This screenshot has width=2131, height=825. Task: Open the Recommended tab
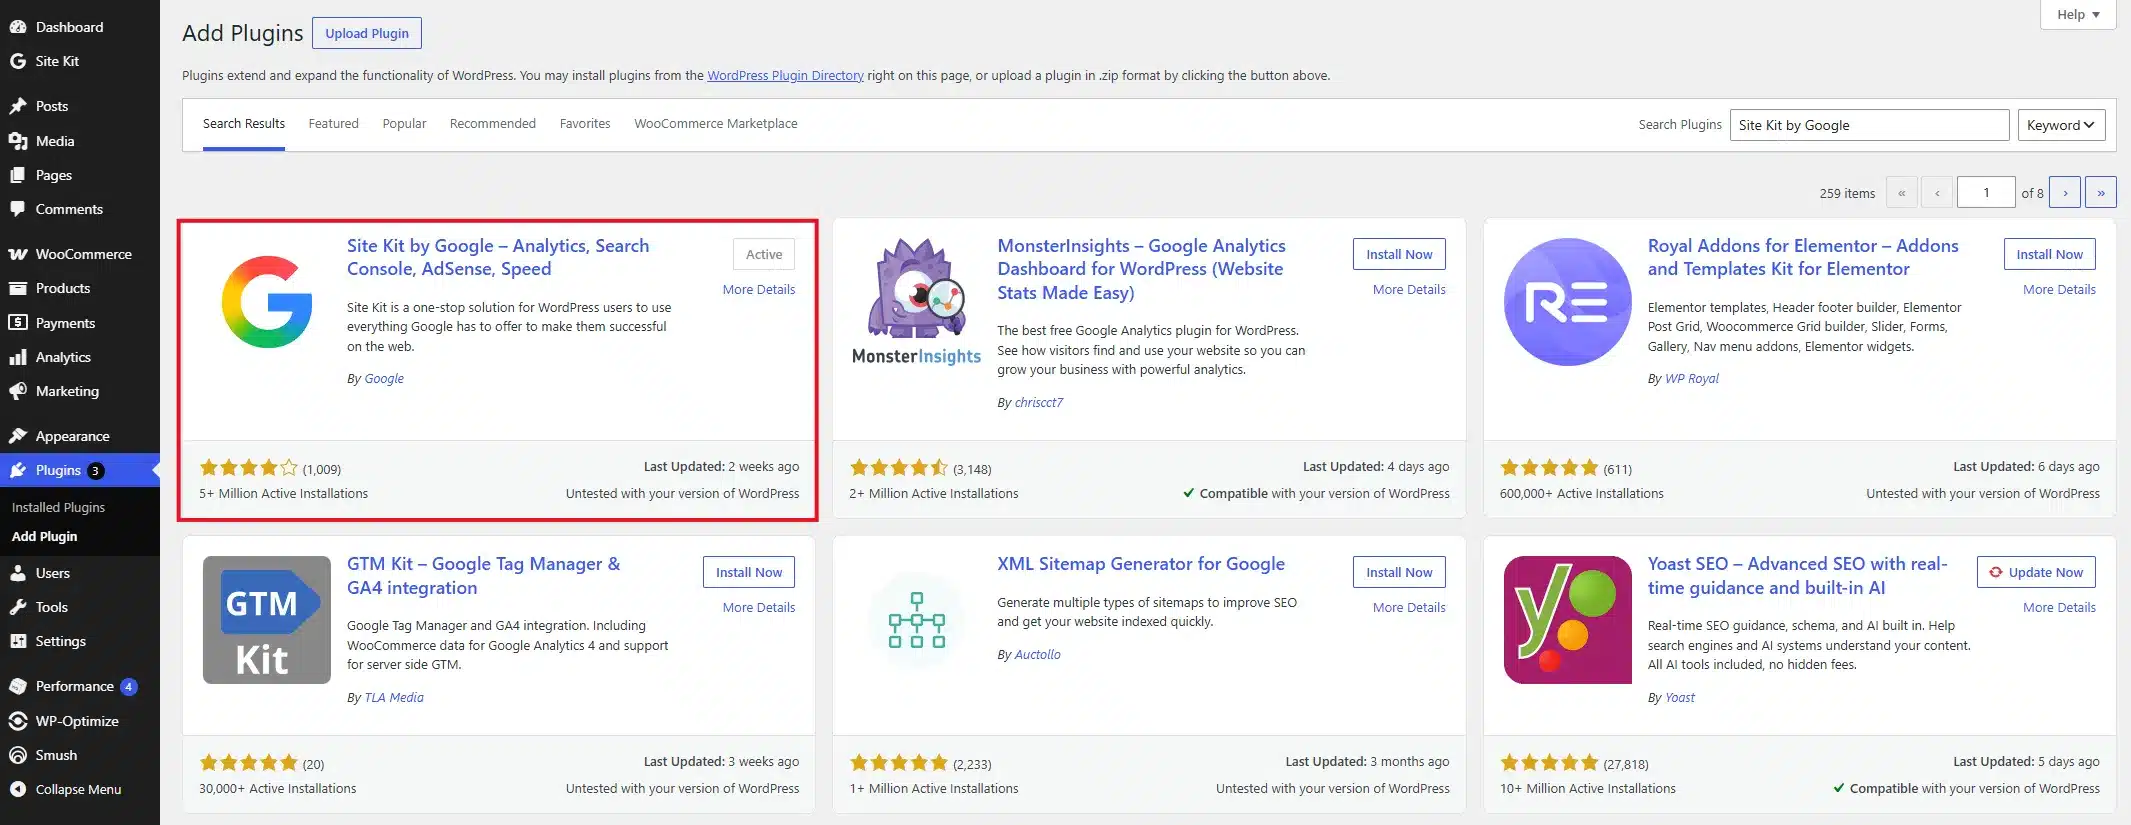(x=492, y=124)
